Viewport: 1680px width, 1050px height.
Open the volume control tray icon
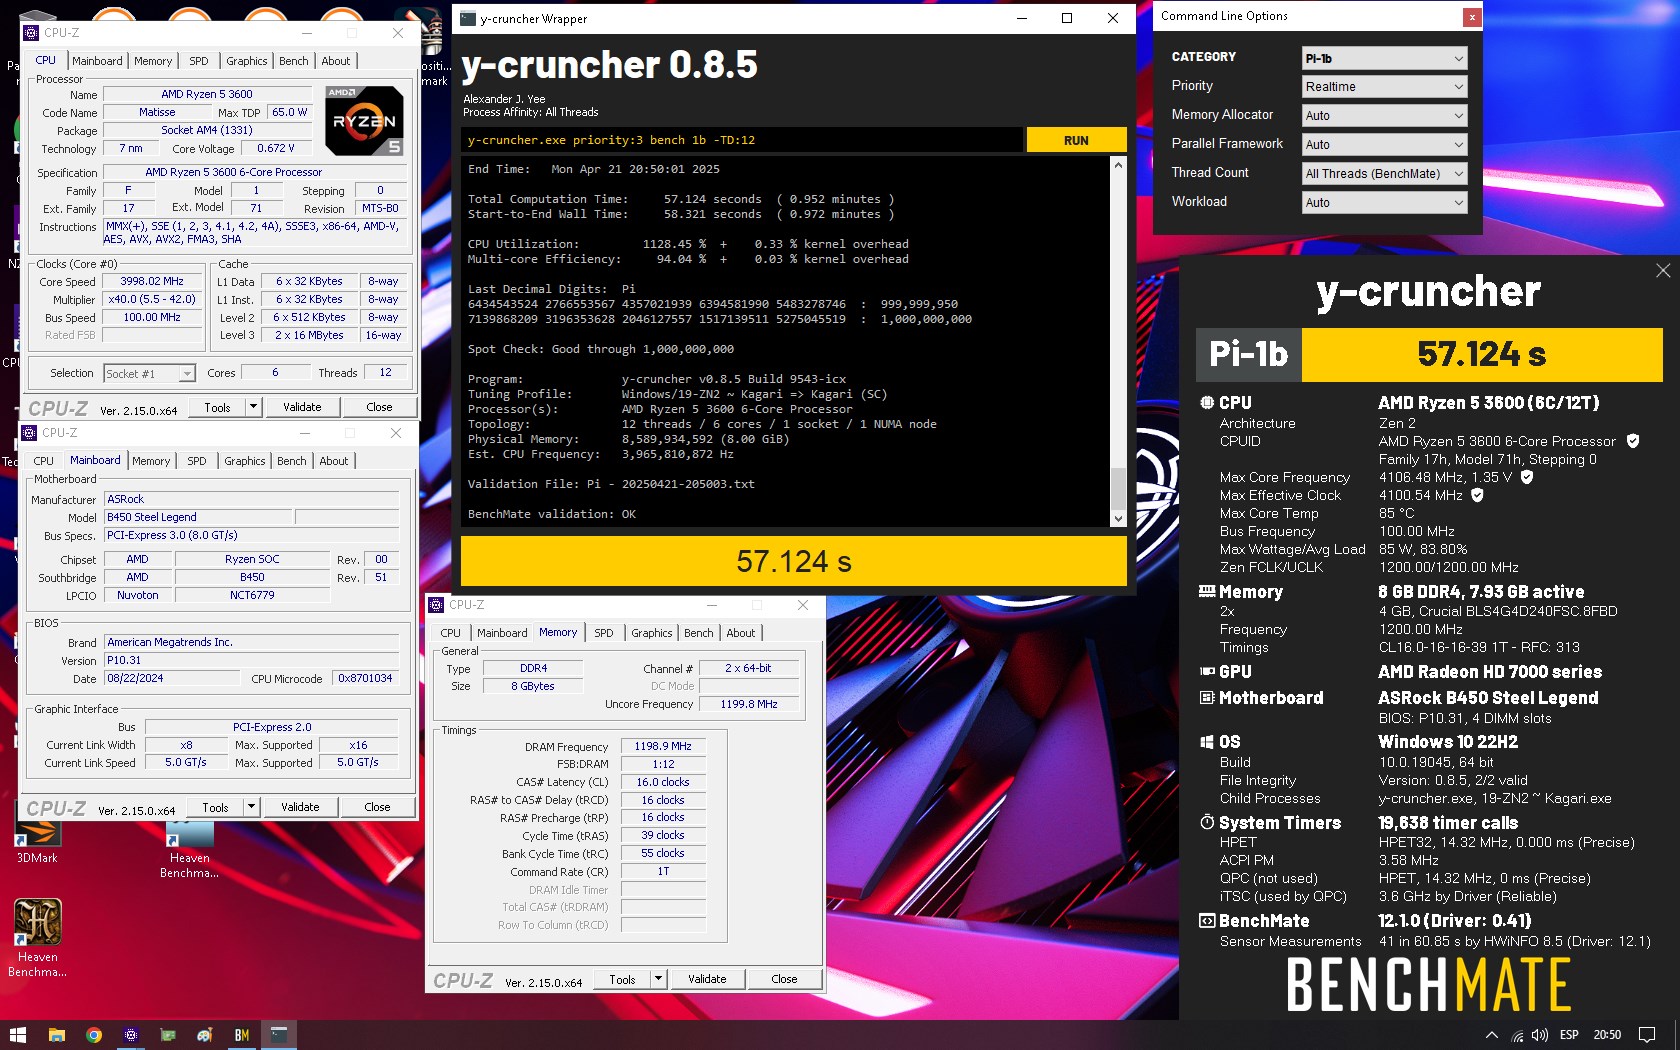click(1540, 1035)
